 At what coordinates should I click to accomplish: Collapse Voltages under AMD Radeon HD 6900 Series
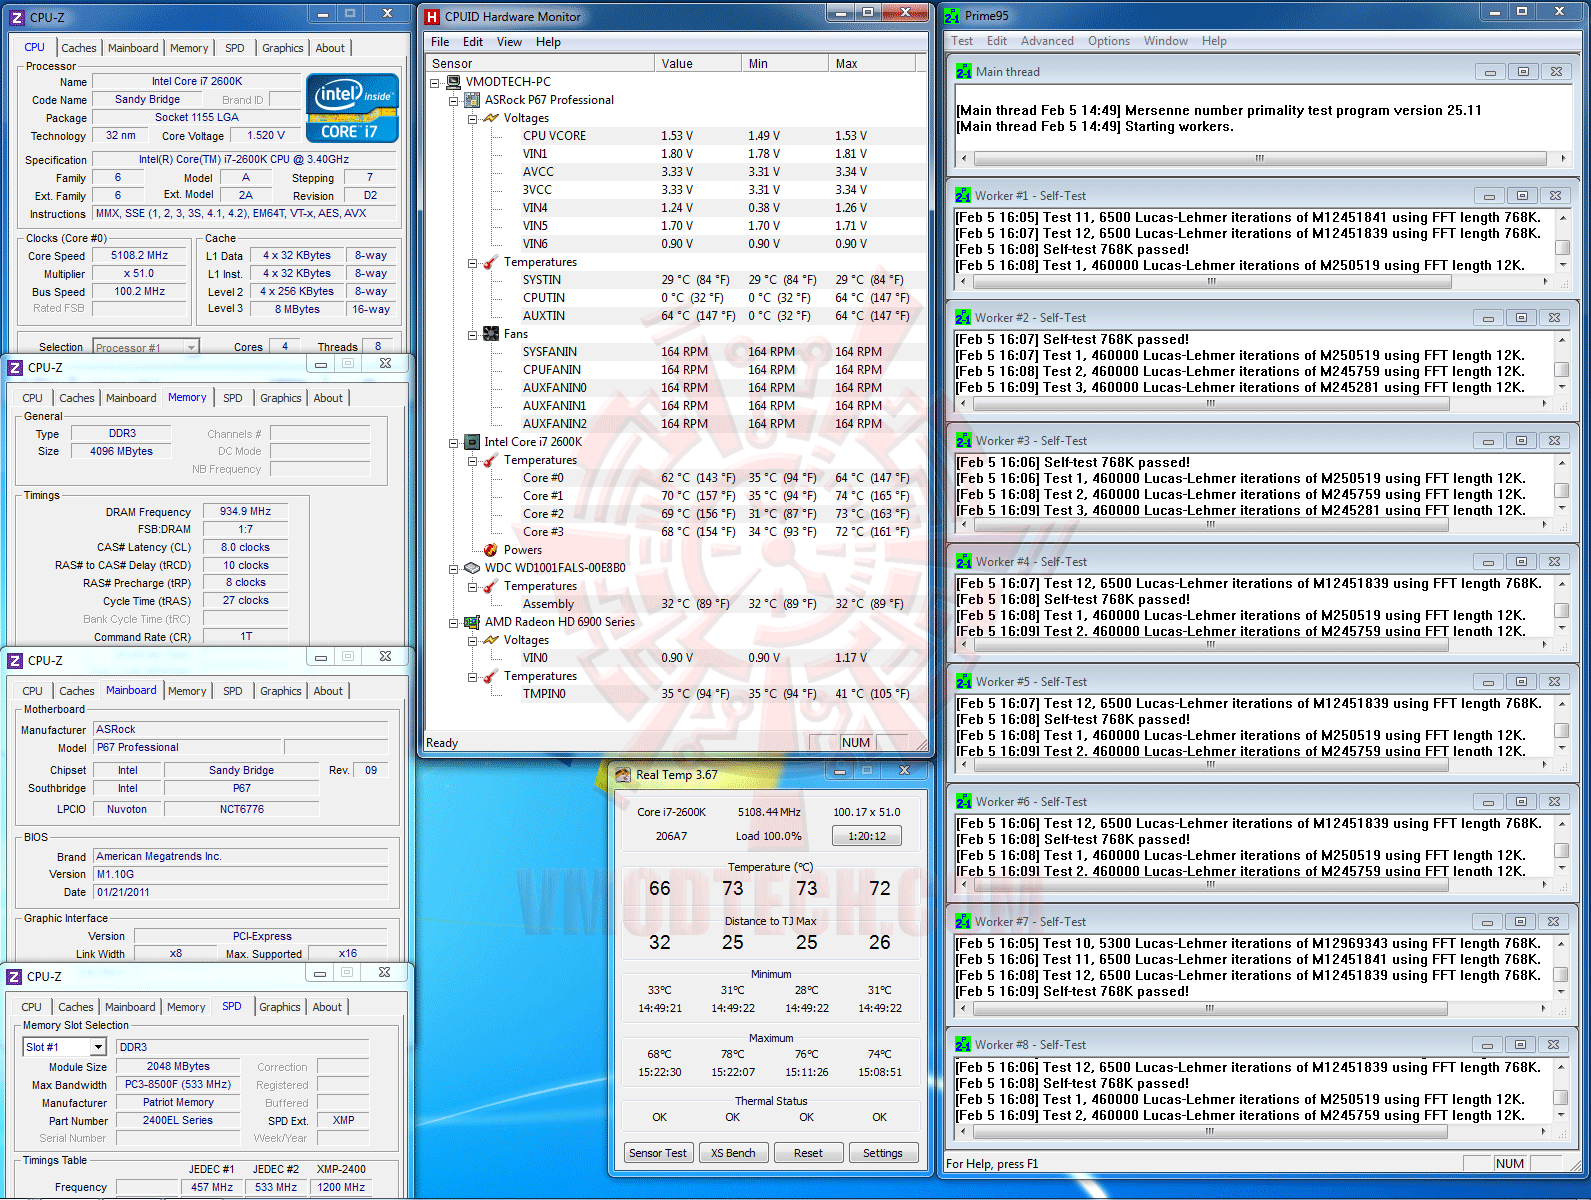473,641
